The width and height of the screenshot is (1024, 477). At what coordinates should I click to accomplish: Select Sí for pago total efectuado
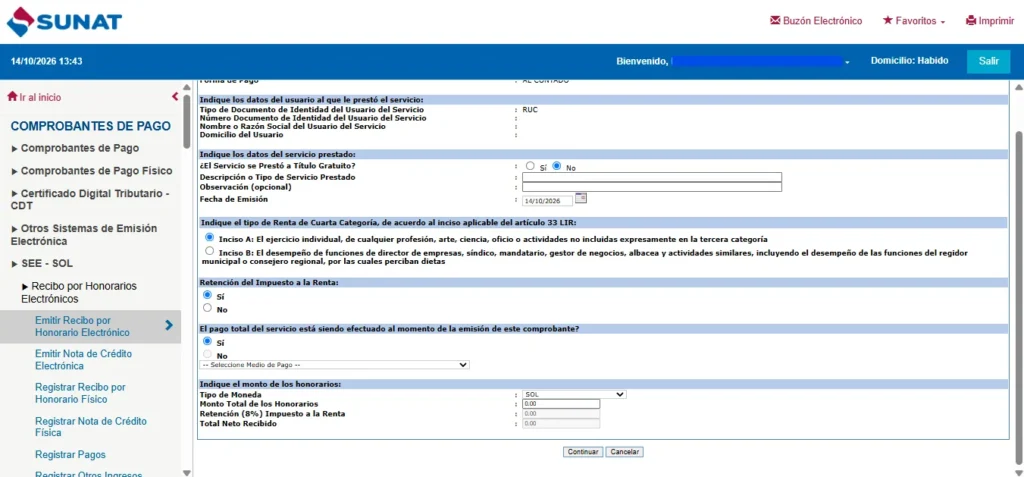(x=208, y=341)
